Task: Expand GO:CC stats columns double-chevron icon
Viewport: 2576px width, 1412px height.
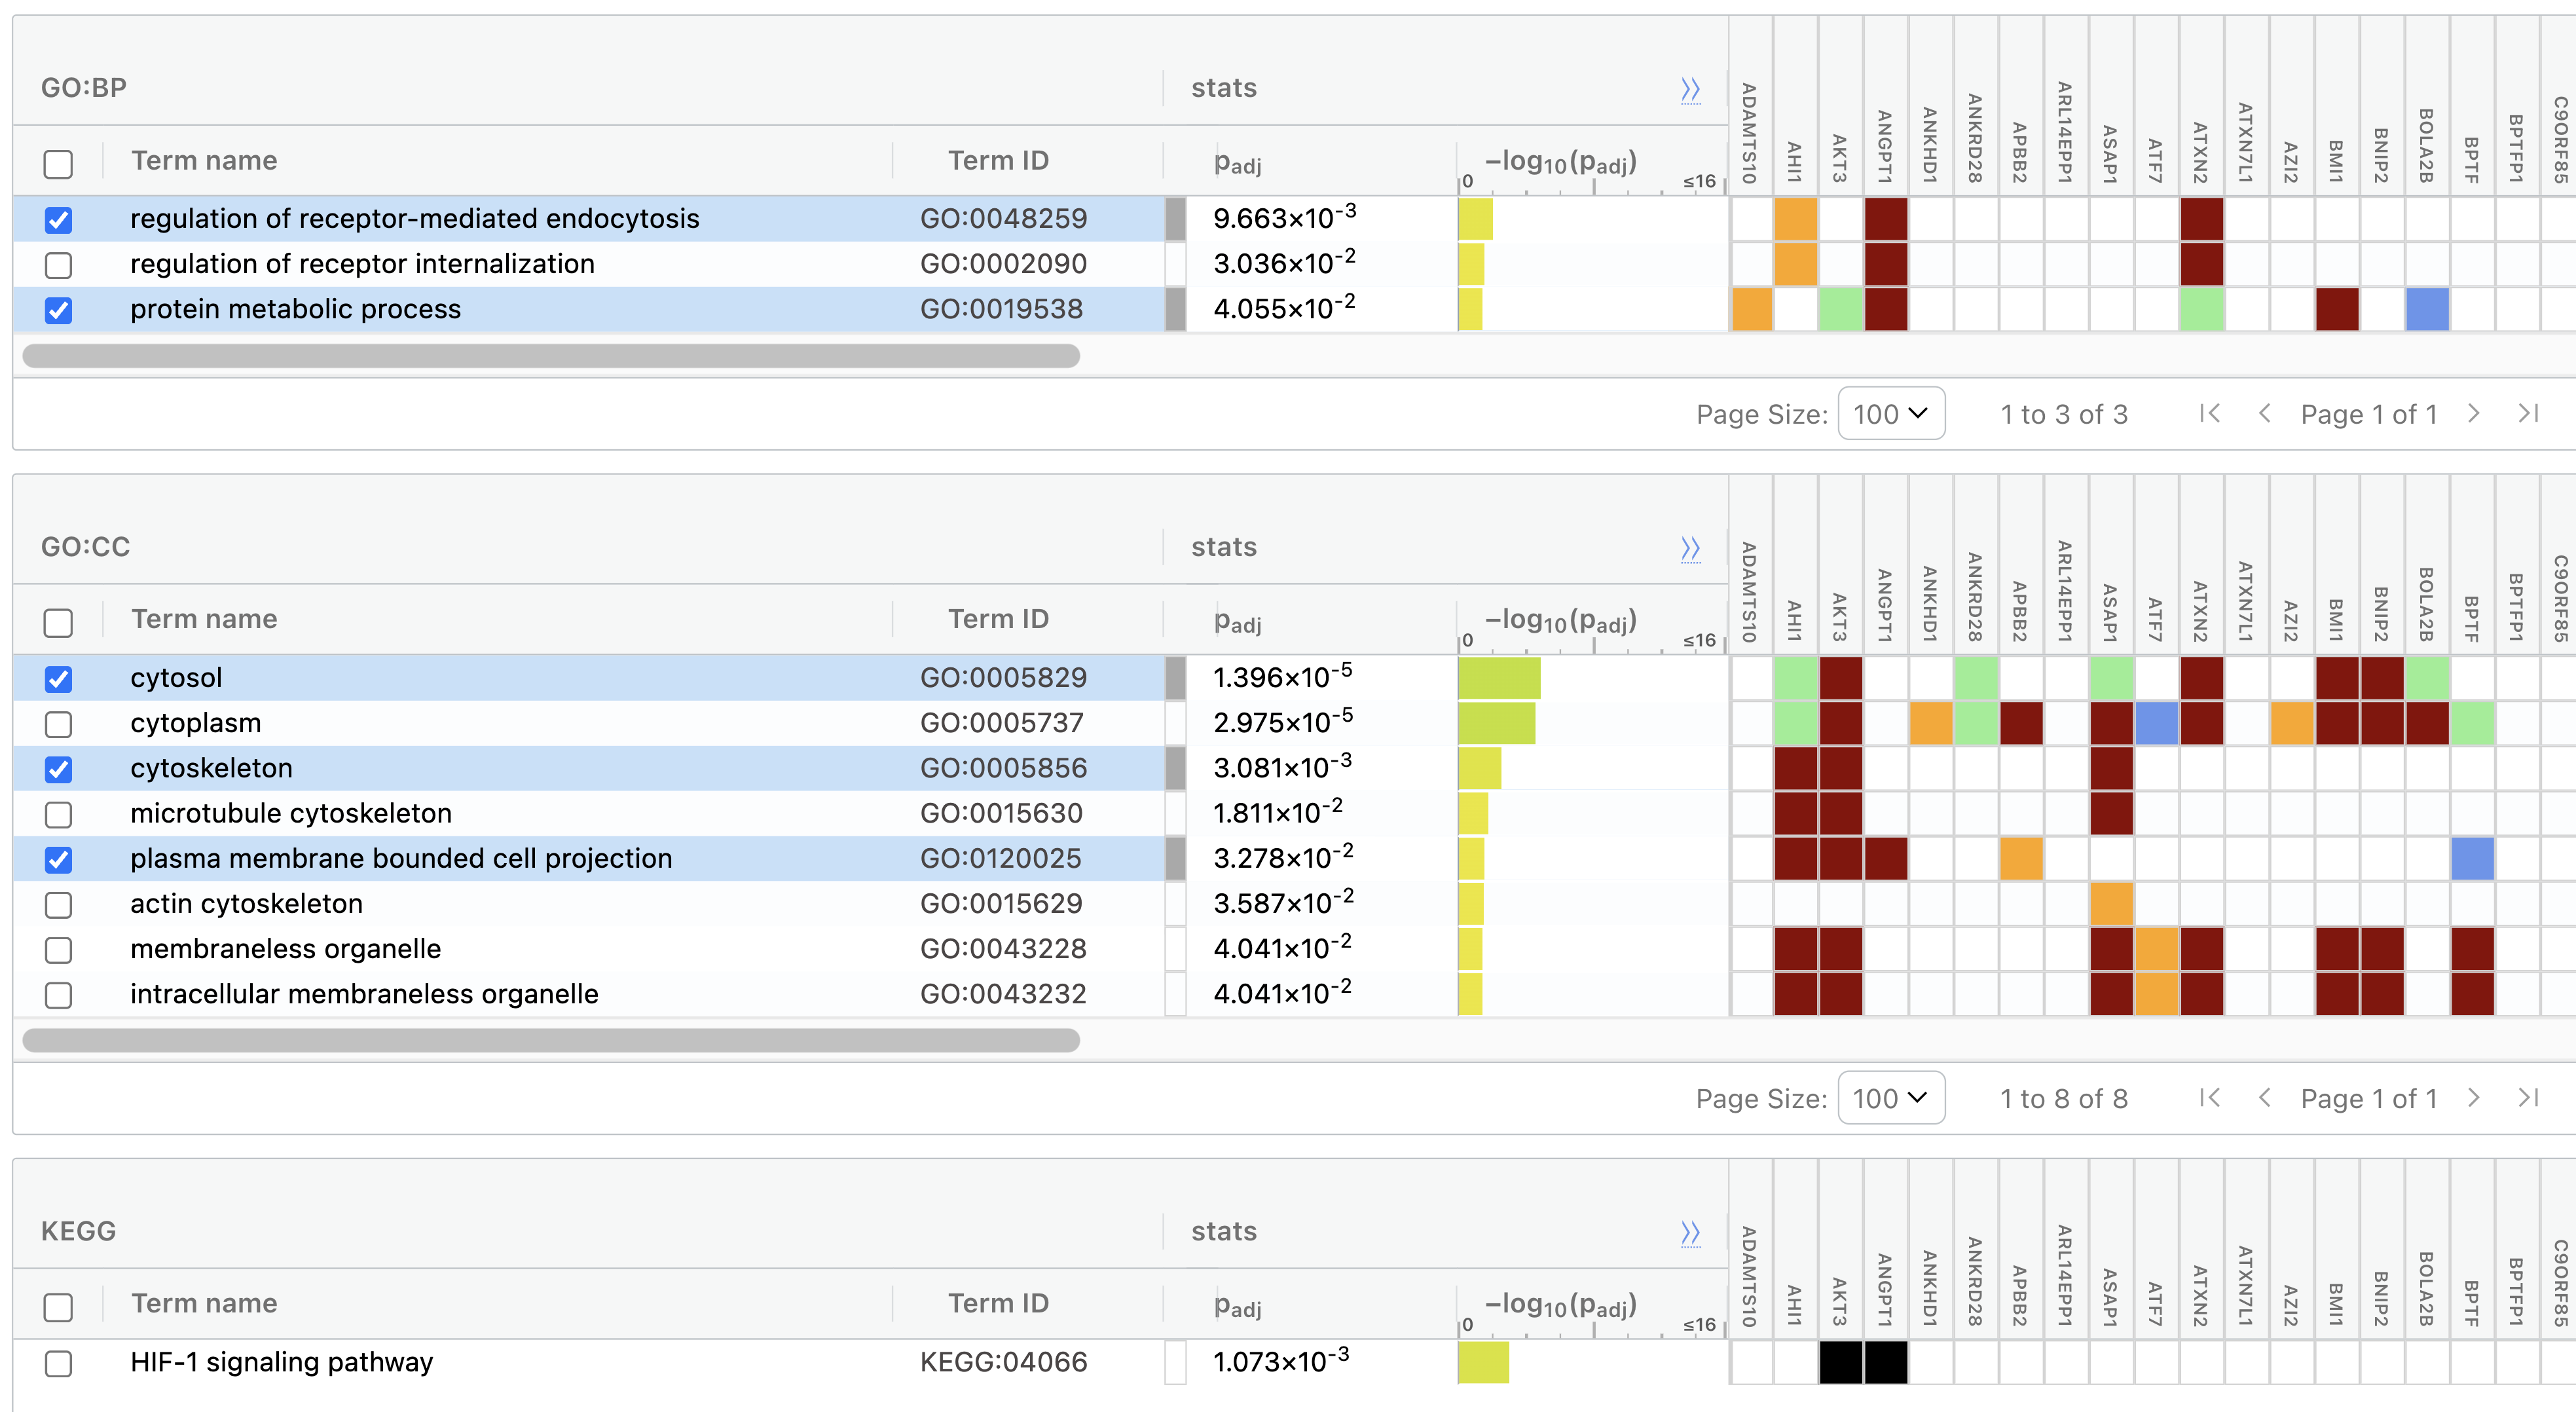Action: click(1690, 548)
